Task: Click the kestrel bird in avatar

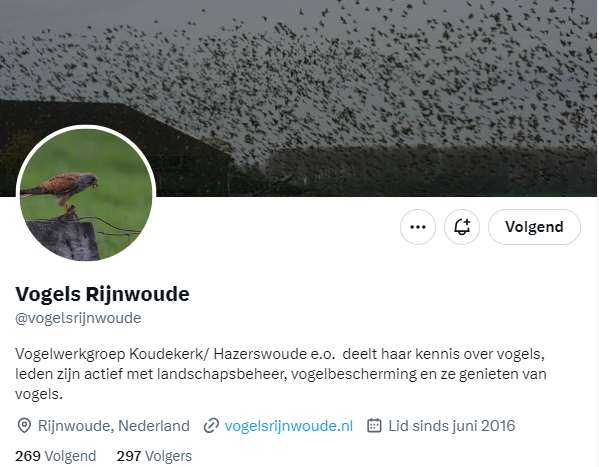Action: 61,190
